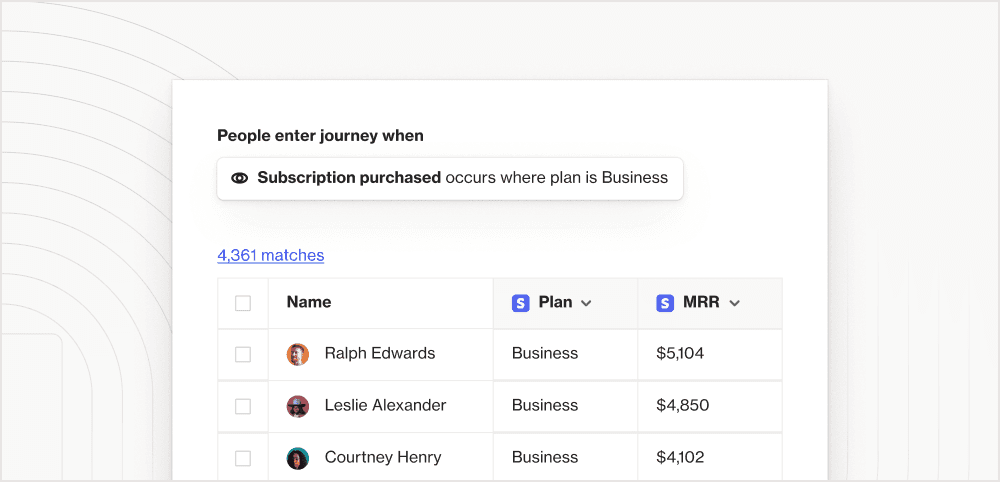Click Courtney Henry's avatar
The height and width of the screenshot is (482, 1000).
pos(298,458)
